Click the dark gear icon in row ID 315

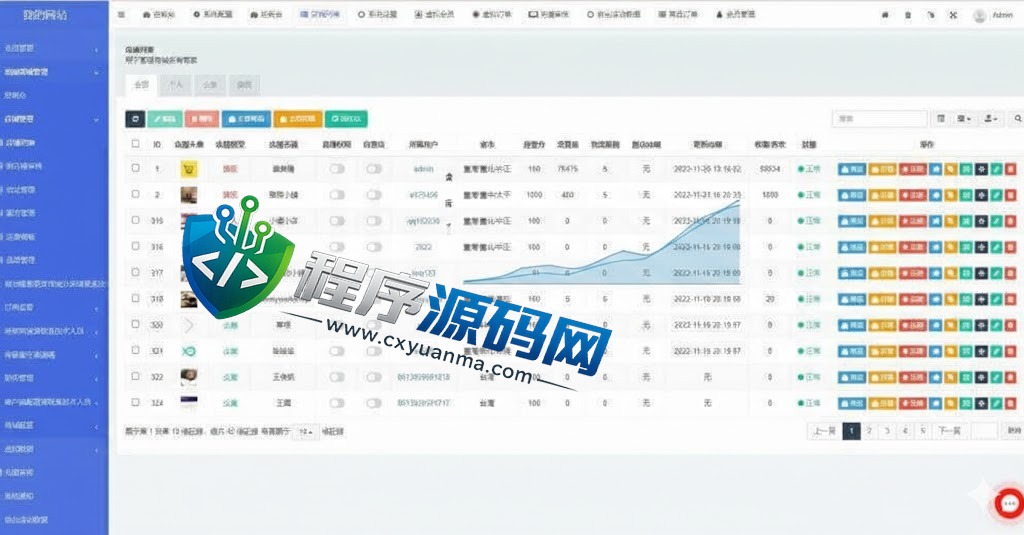981,221
